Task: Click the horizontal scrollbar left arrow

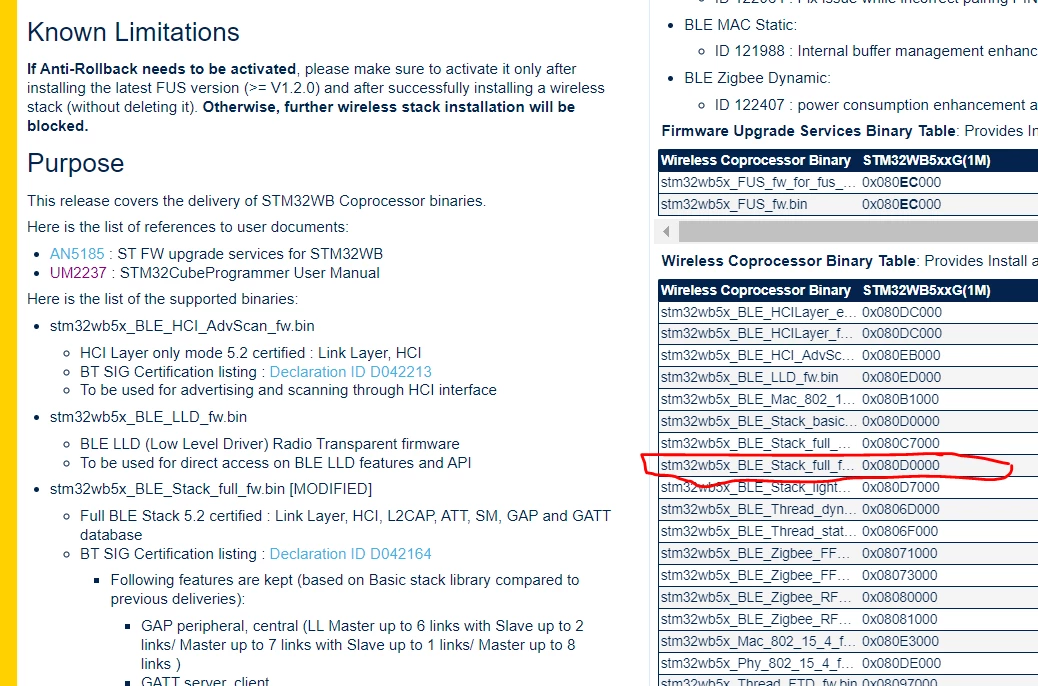Action: (x=666, y=231)
